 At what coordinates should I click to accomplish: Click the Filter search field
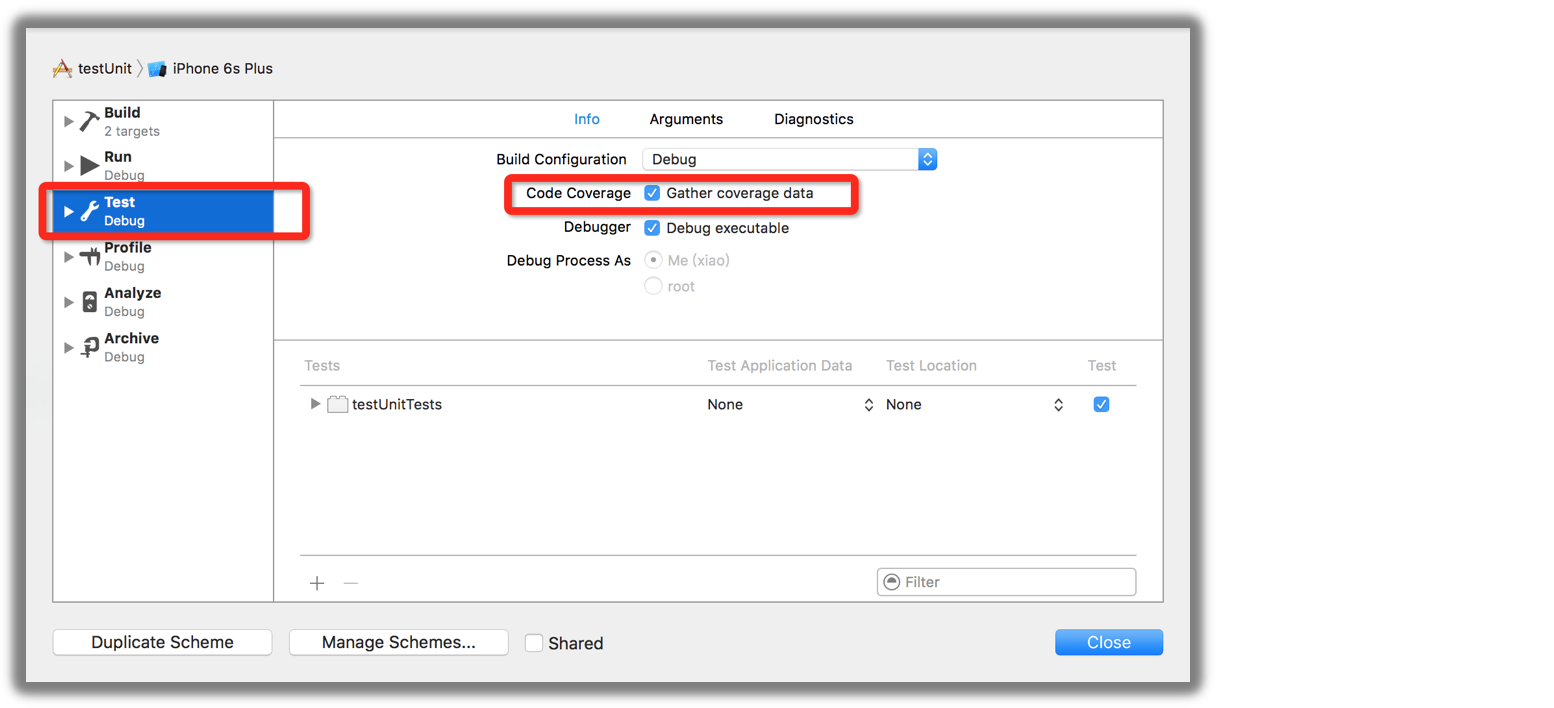[1010, 582]
